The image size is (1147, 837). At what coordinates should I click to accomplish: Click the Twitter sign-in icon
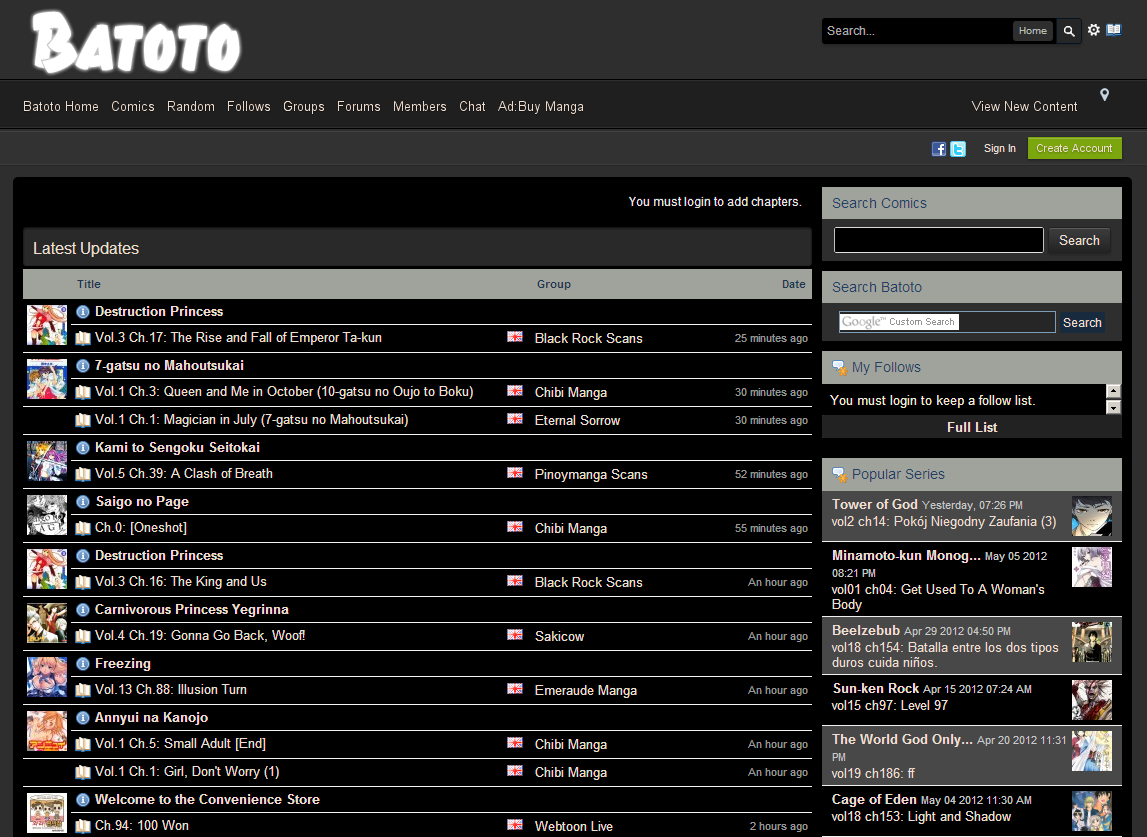pyautogui.click(x=958, y=149)
